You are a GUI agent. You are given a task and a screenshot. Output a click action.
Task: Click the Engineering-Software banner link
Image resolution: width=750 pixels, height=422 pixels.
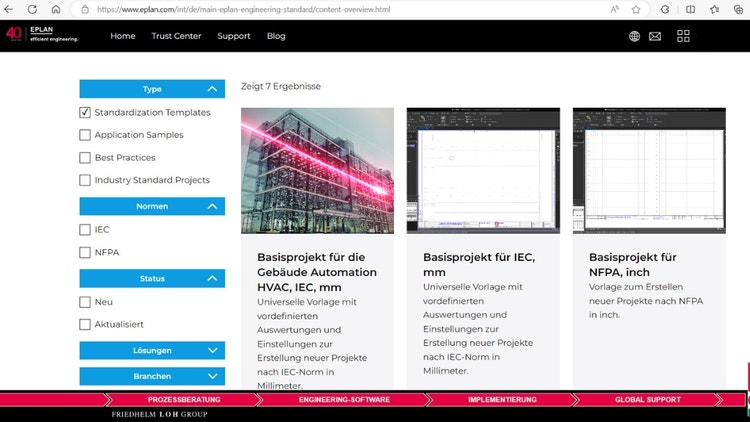coord(343,400)
